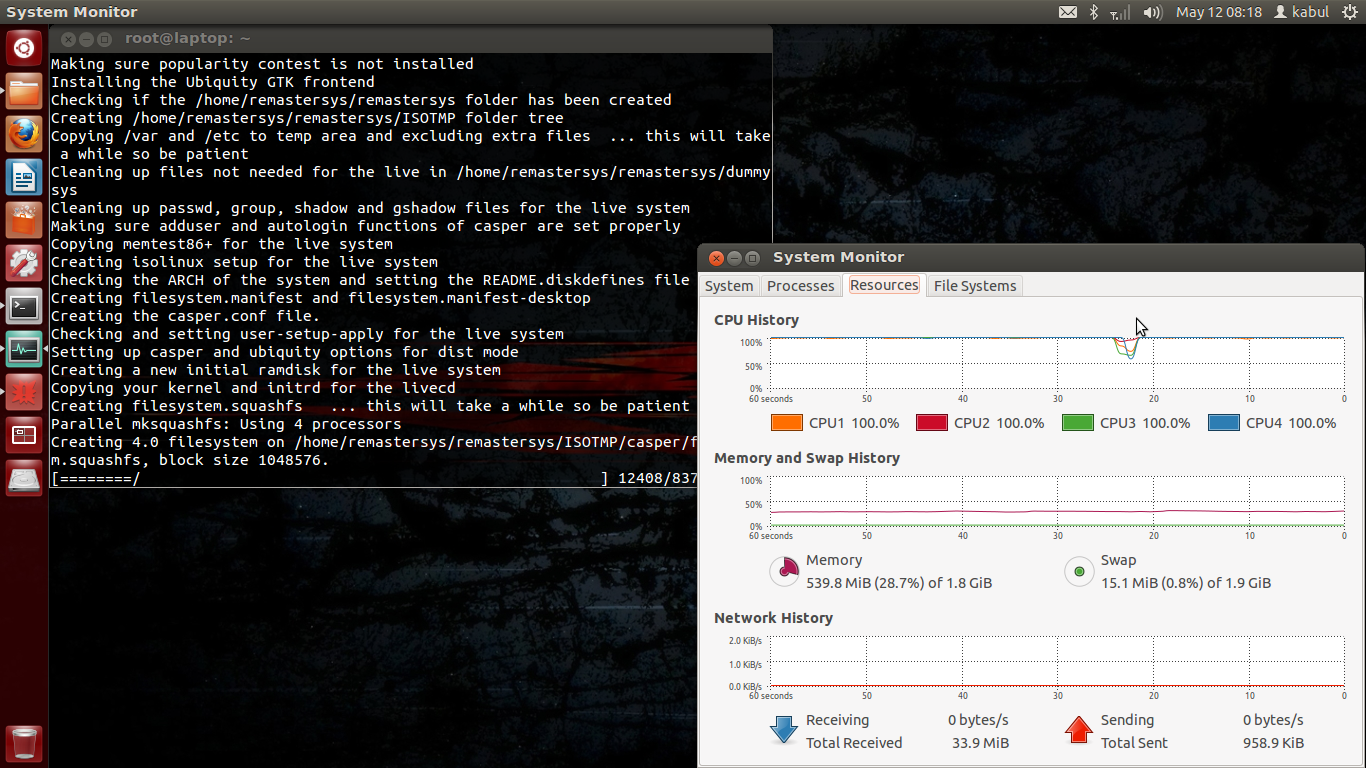
Task: Open the hard drive launcher icon
Action: tap(24, 479)
